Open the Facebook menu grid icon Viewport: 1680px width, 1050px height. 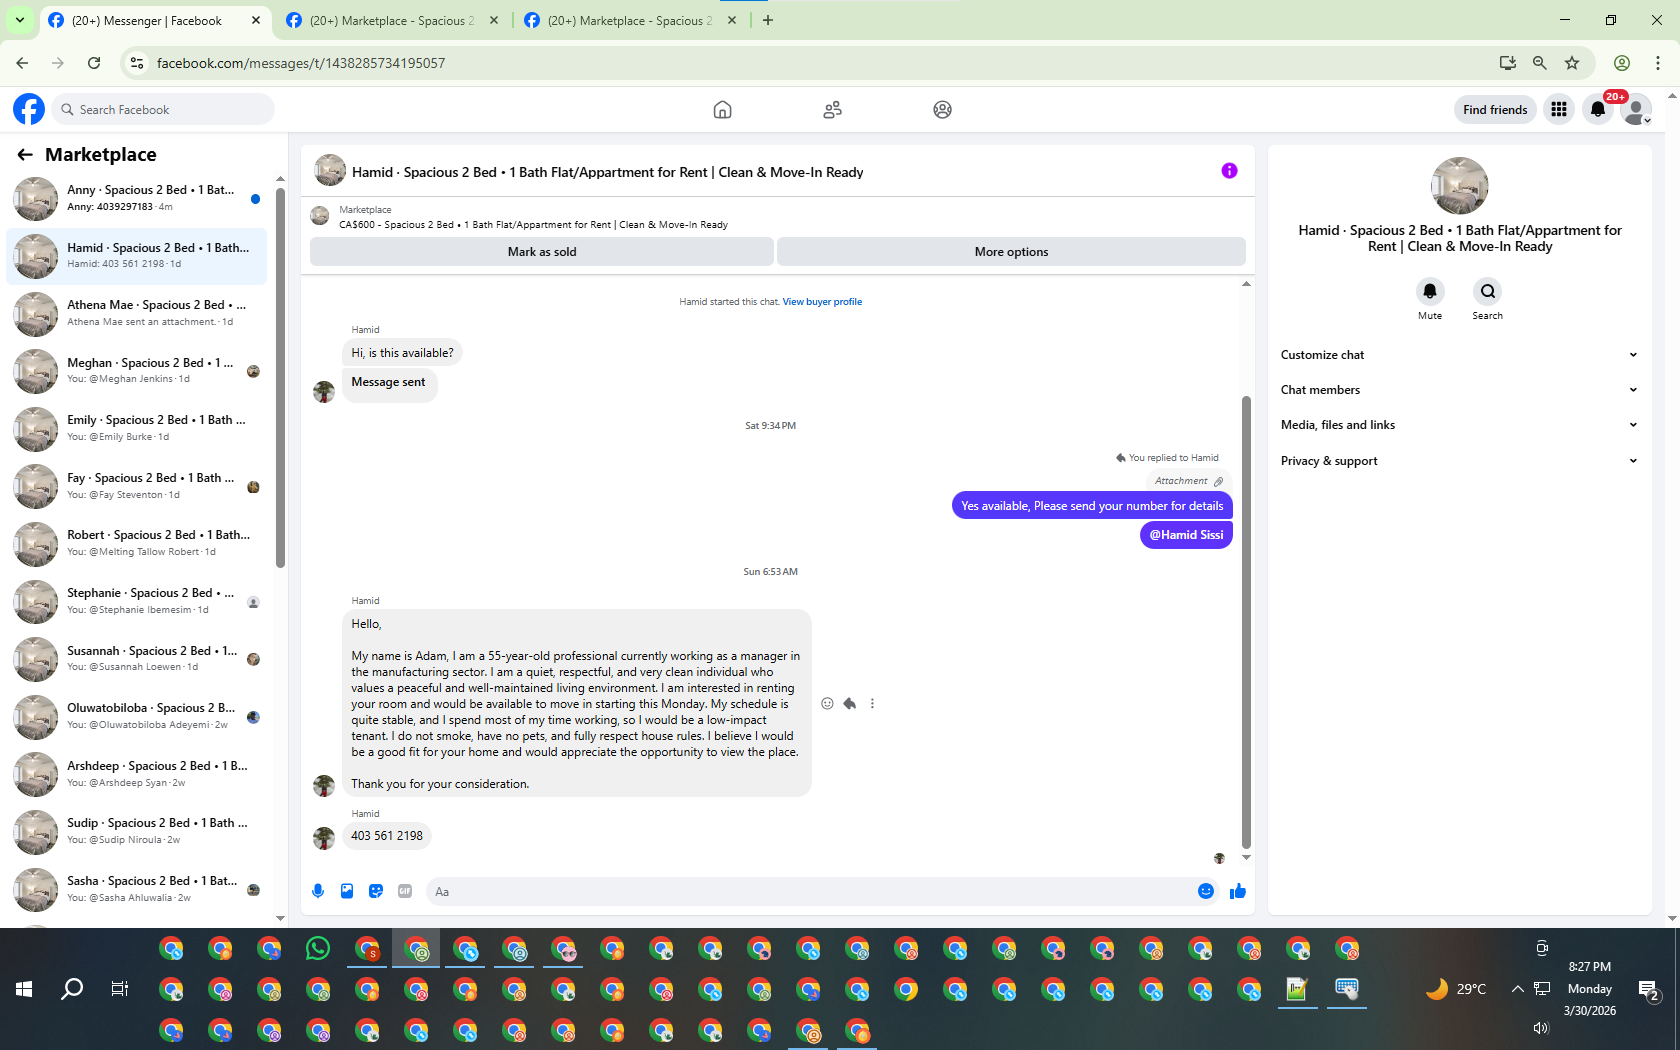click(x=1558, y=109)
